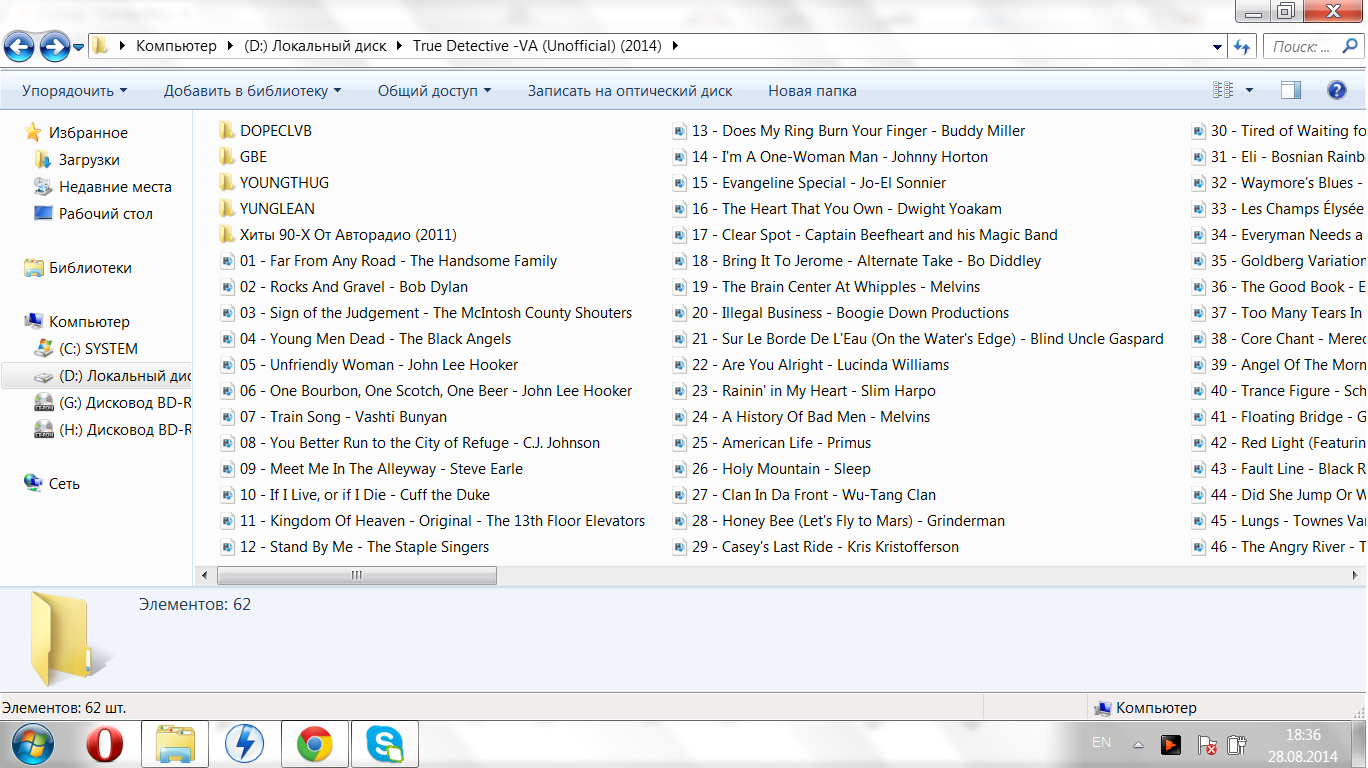Select the GBE folder icon

(227, 157)
